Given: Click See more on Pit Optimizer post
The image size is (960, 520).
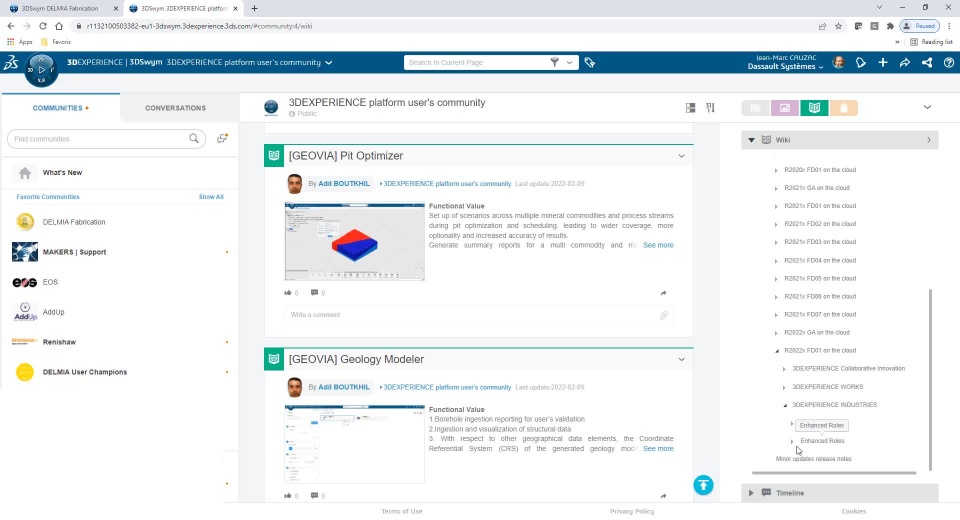Looking at the screenshot, I should [658, 245].
